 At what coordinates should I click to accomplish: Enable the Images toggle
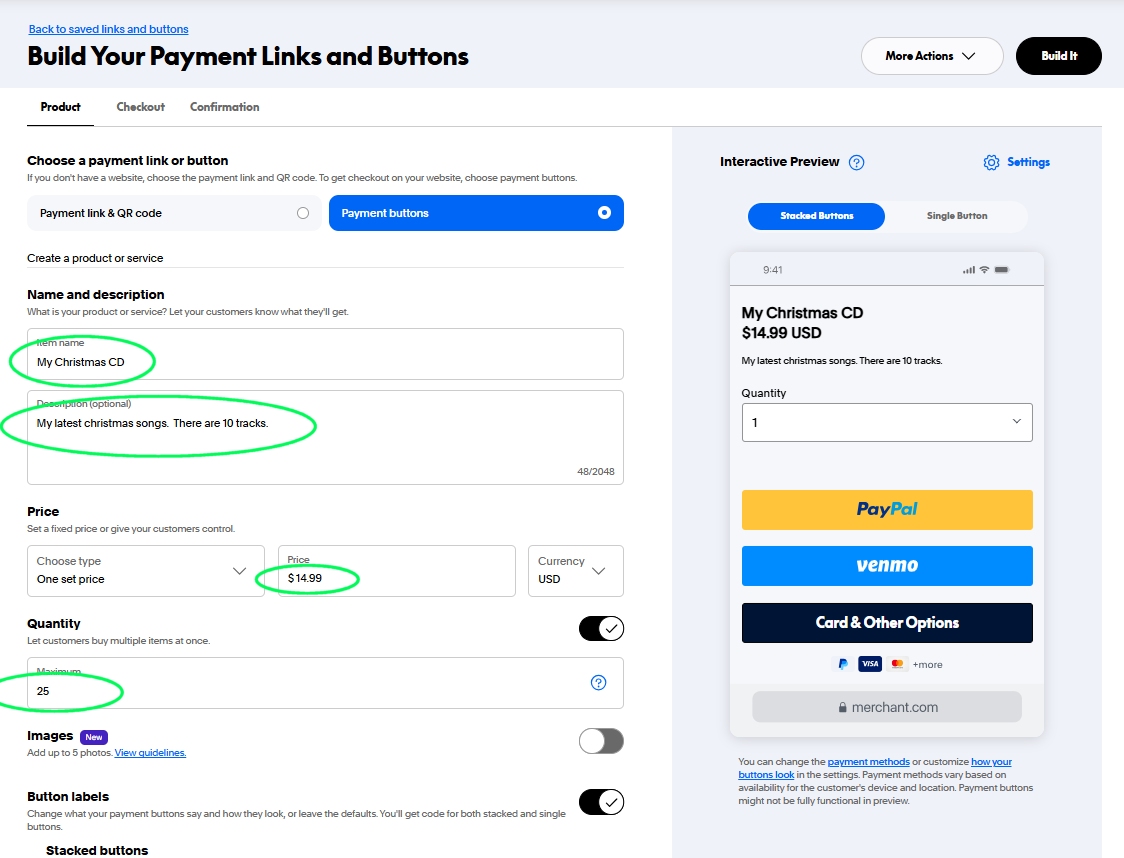(601, 741)
